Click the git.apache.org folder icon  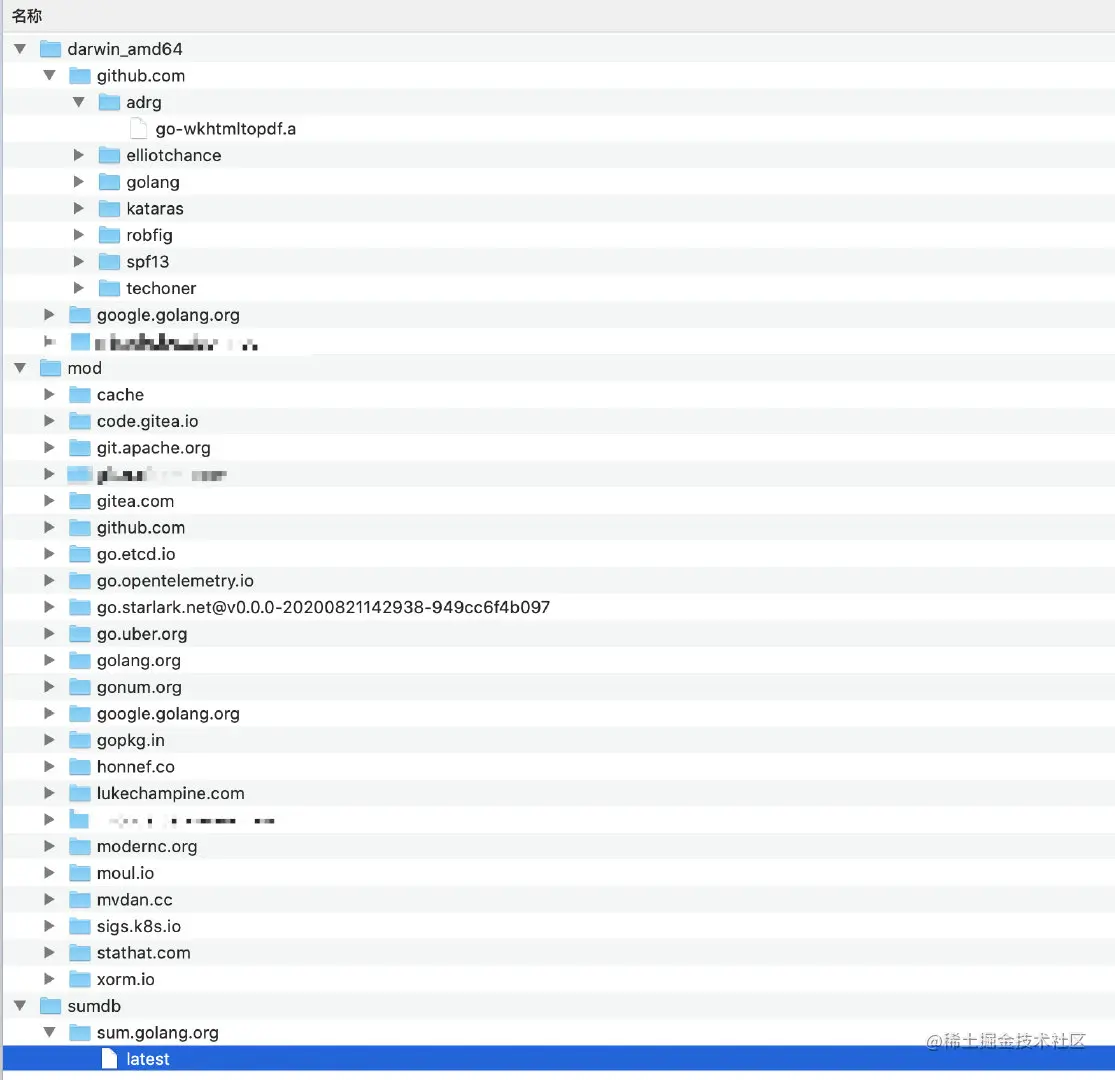[80, 448]
